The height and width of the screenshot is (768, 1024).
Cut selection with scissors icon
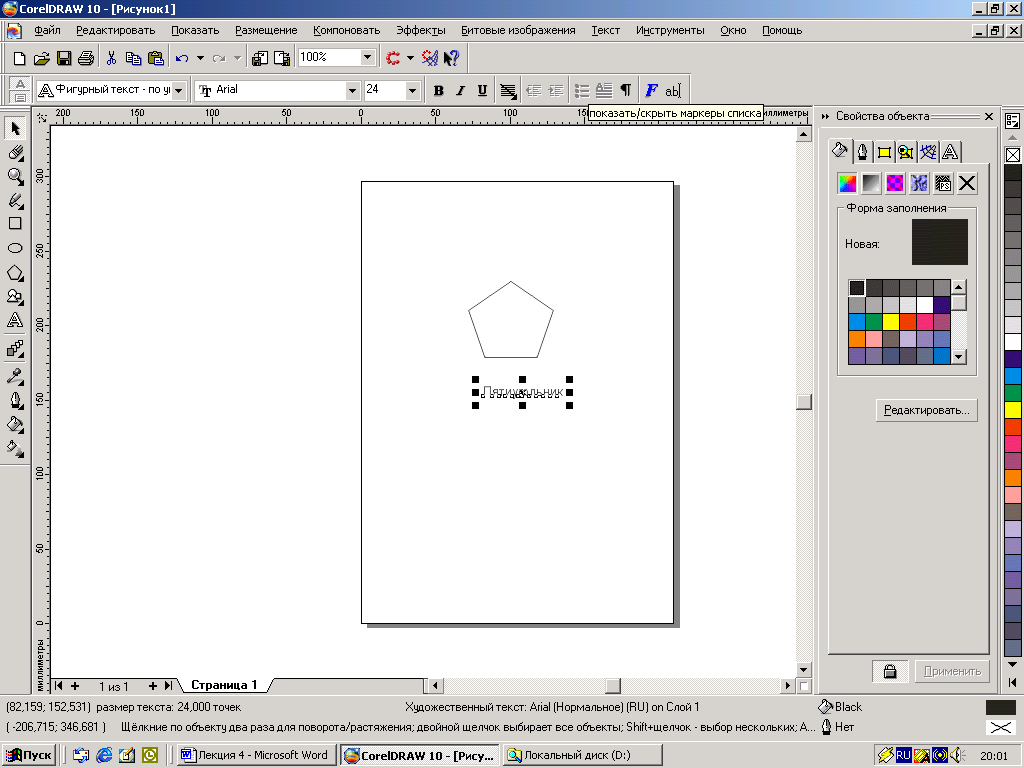click(x=111, y=58)
